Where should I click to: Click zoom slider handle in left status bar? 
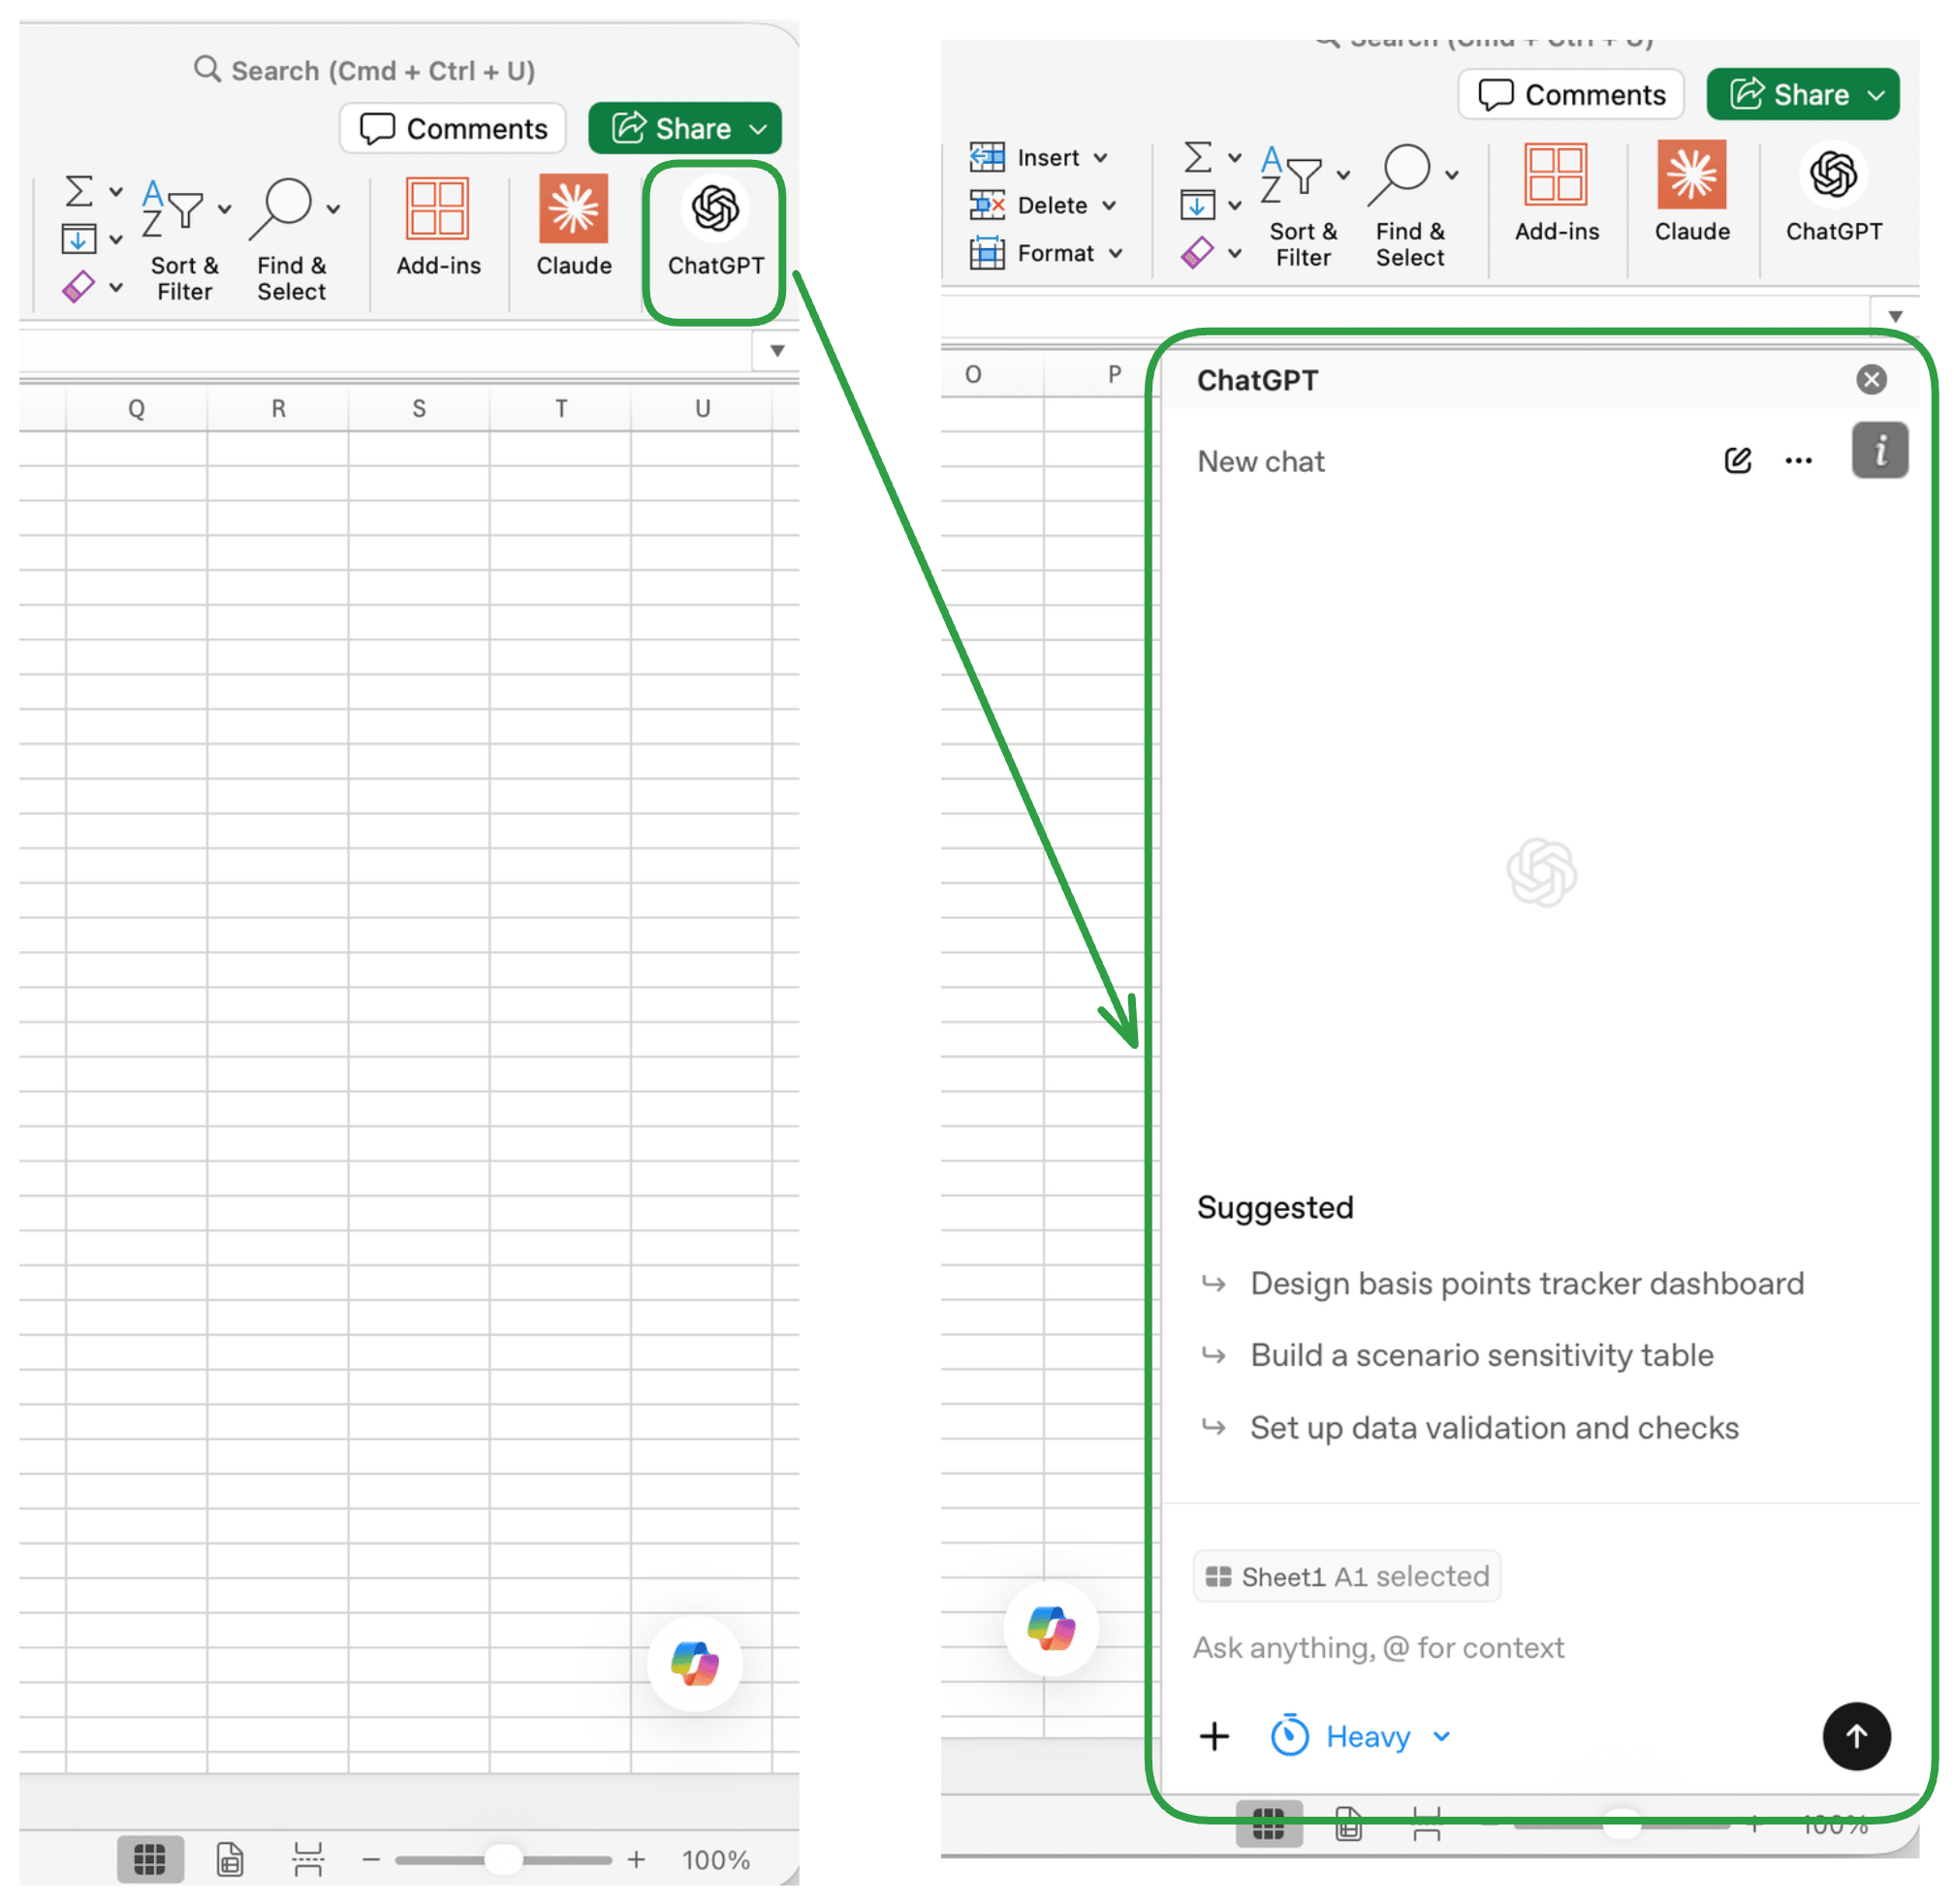503,1859
